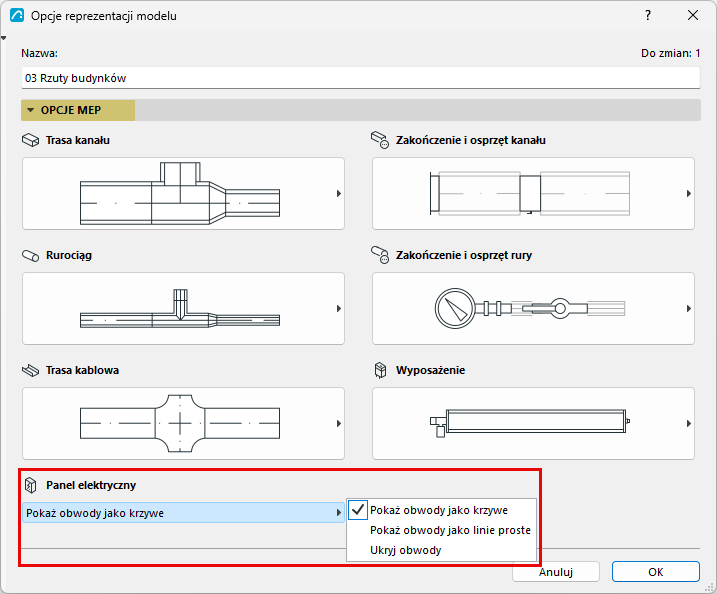Click the Trasa kanału duct preview thumbnail
Viewport: 717px width, 594px height.
click(x=183, y=193)
